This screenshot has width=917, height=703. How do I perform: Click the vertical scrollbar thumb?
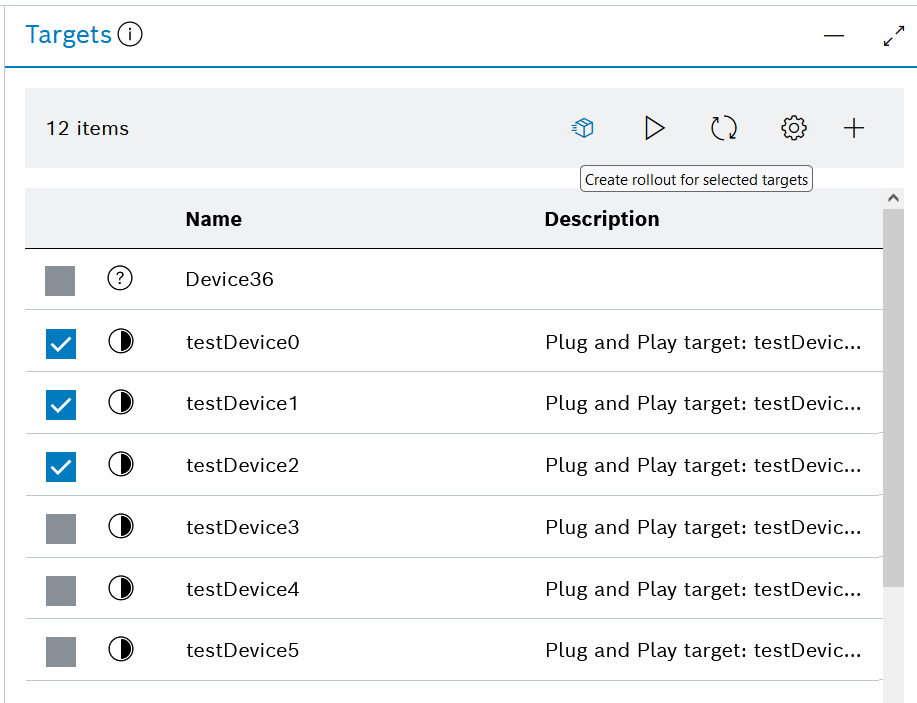coord(893,400)
